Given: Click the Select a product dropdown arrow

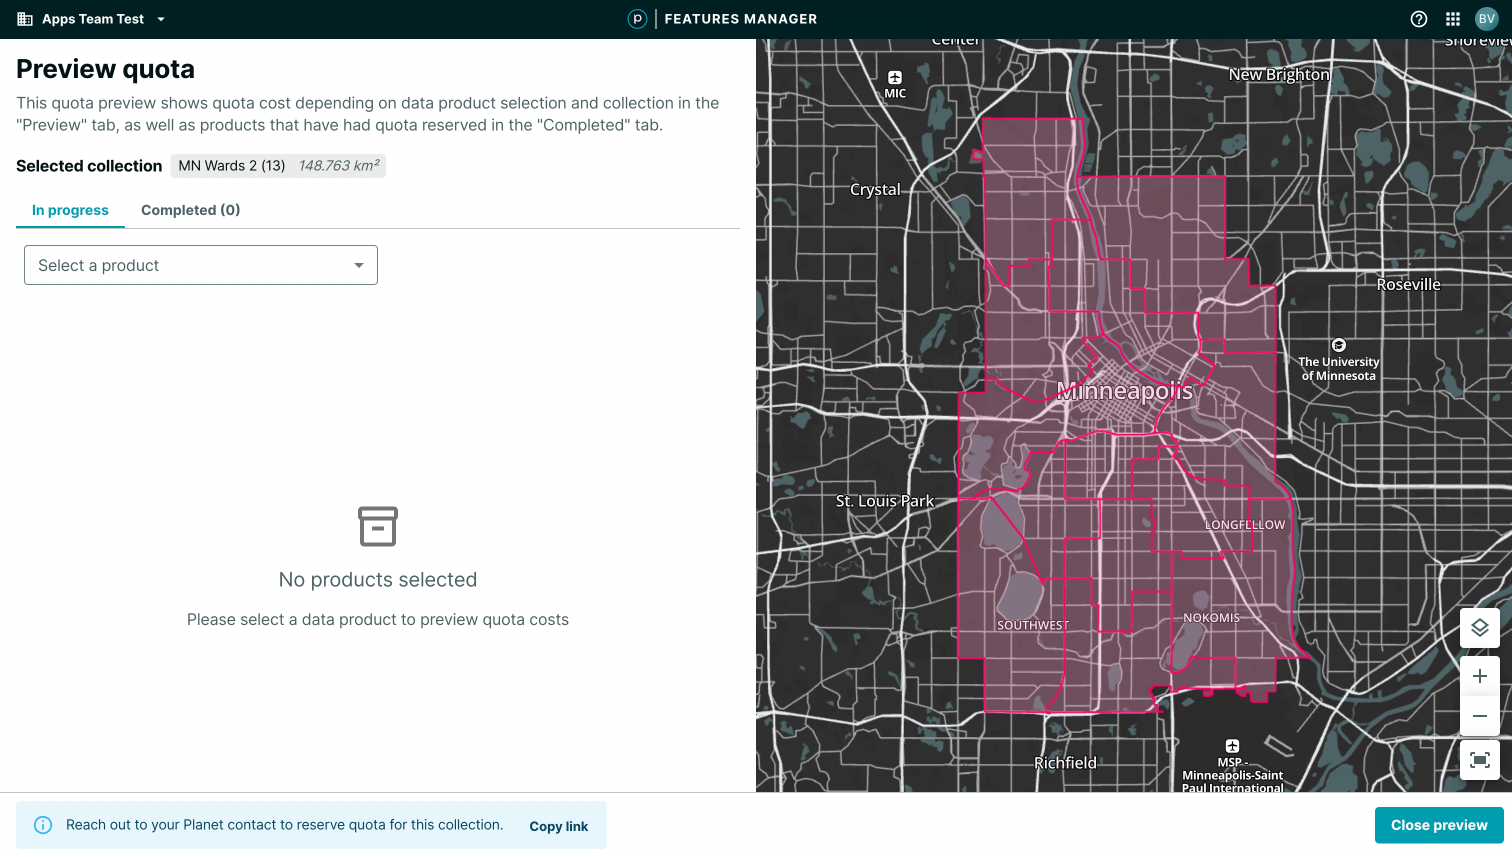Looking at the screenshot, I should point(359,265).
